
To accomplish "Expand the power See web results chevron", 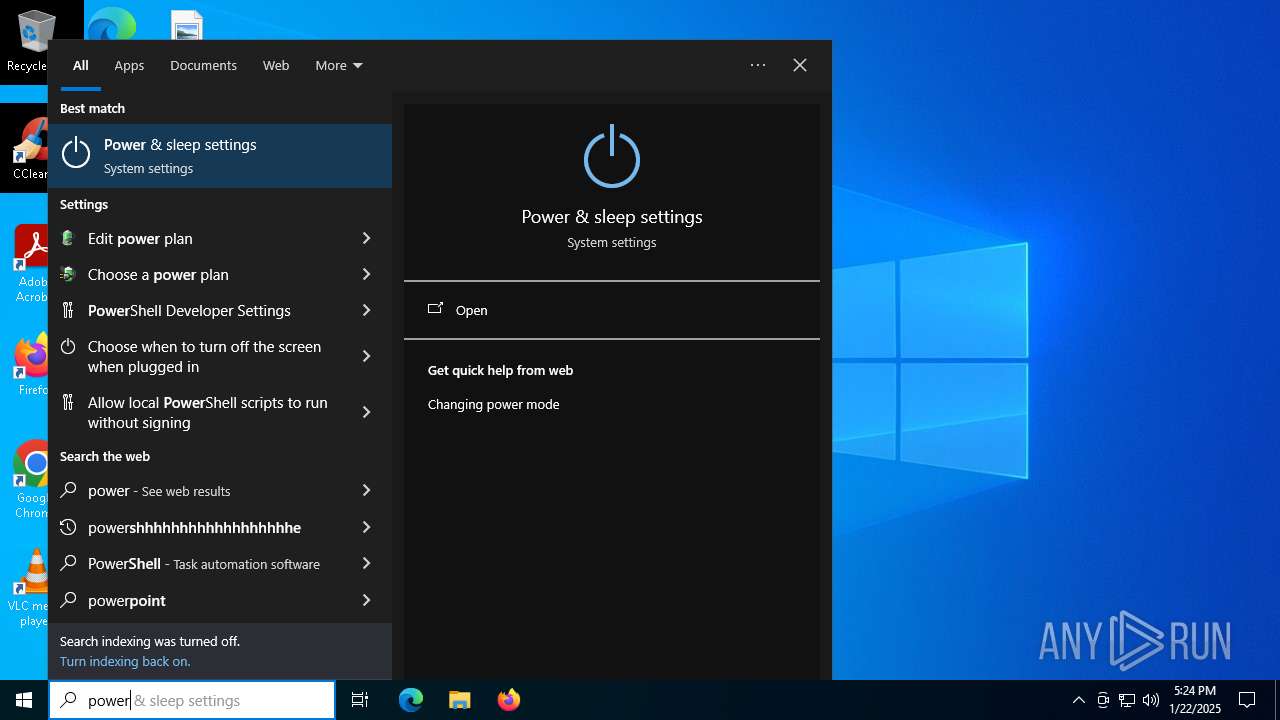I will point(366,490).
